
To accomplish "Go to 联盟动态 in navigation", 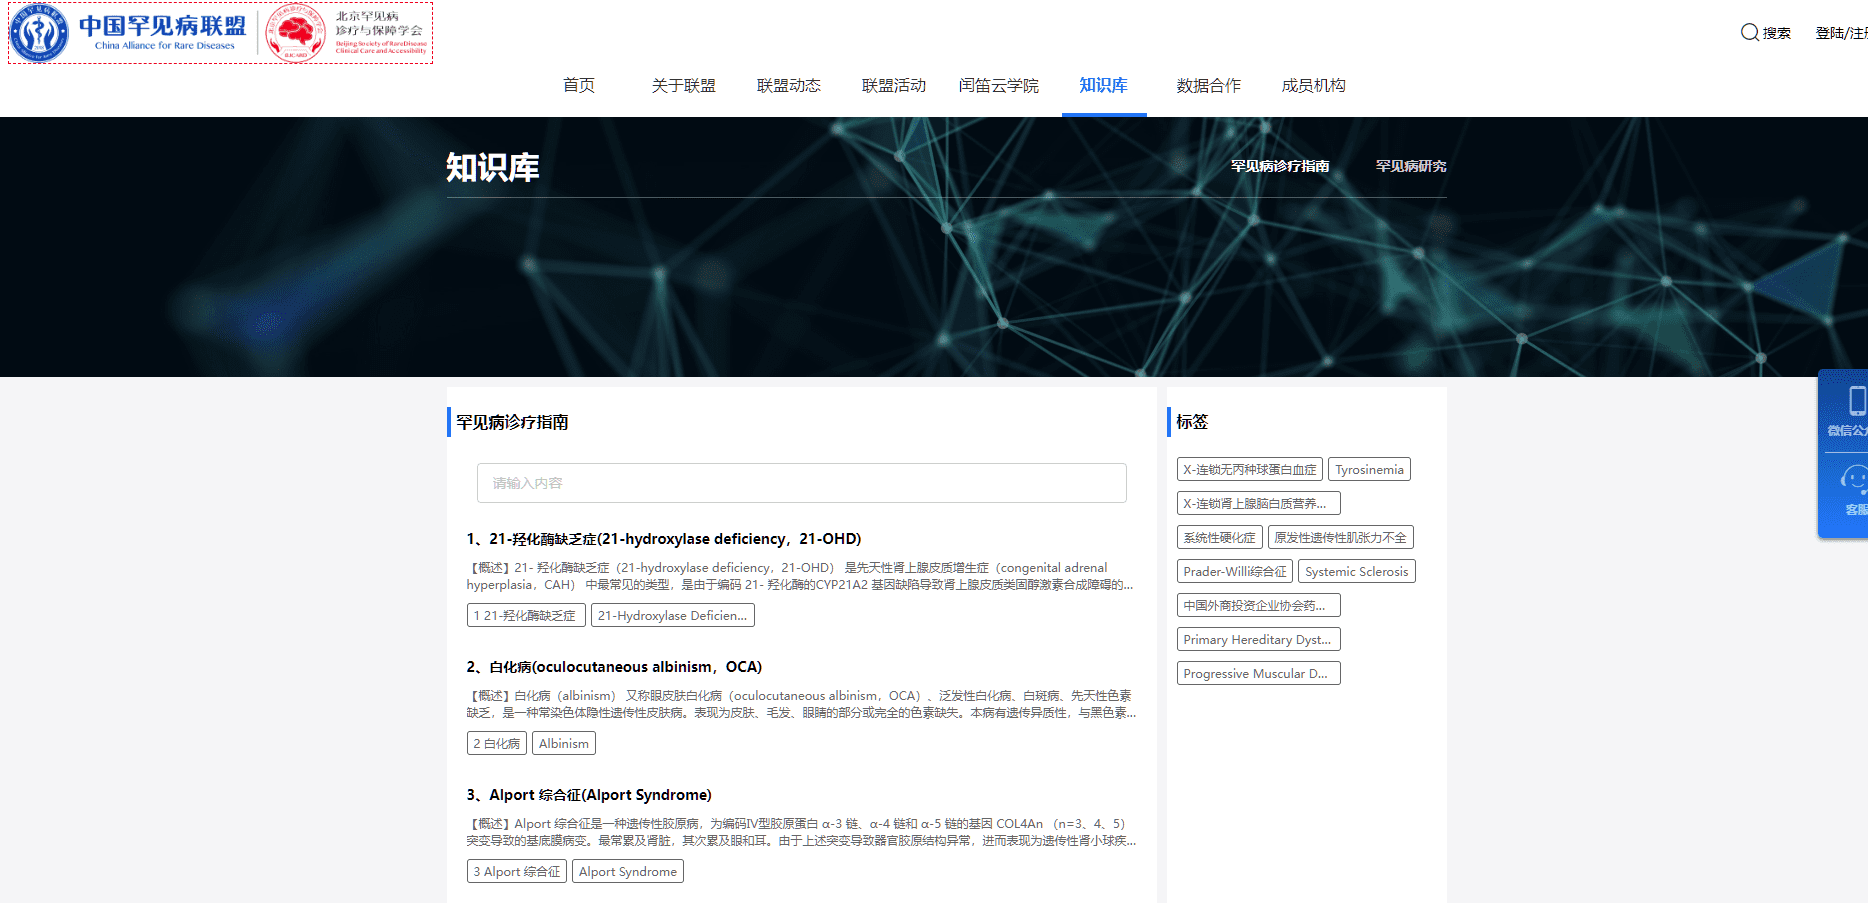I will [789, 86].
